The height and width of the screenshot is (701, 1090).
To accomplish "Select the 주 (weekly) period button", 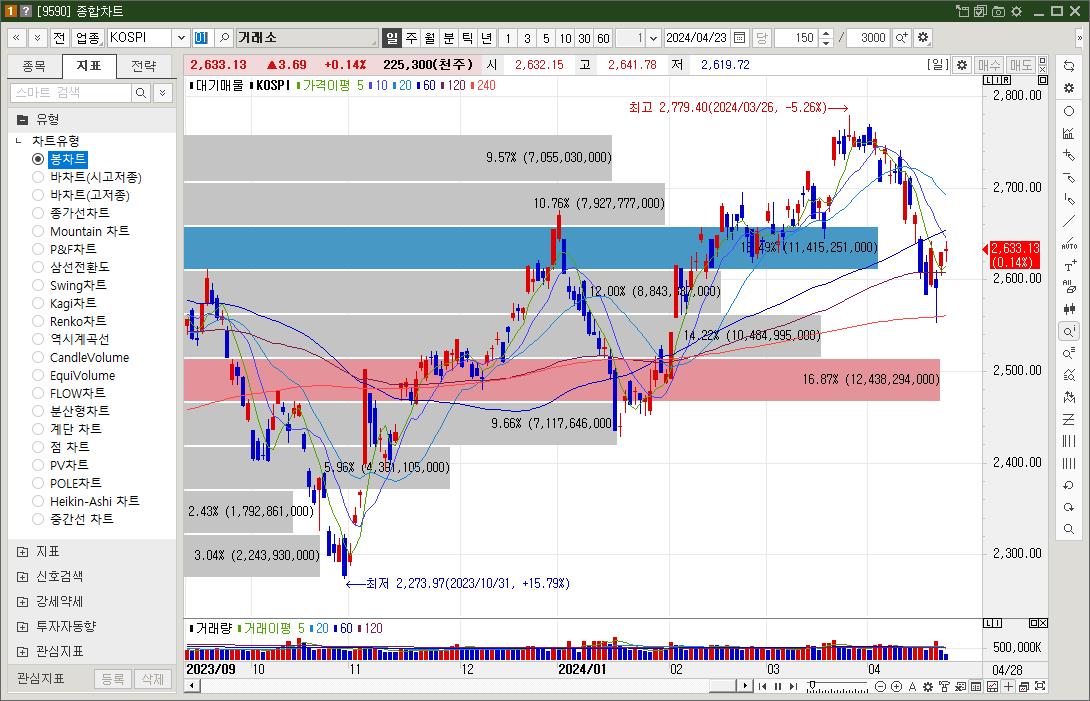I will click(412, 38).
